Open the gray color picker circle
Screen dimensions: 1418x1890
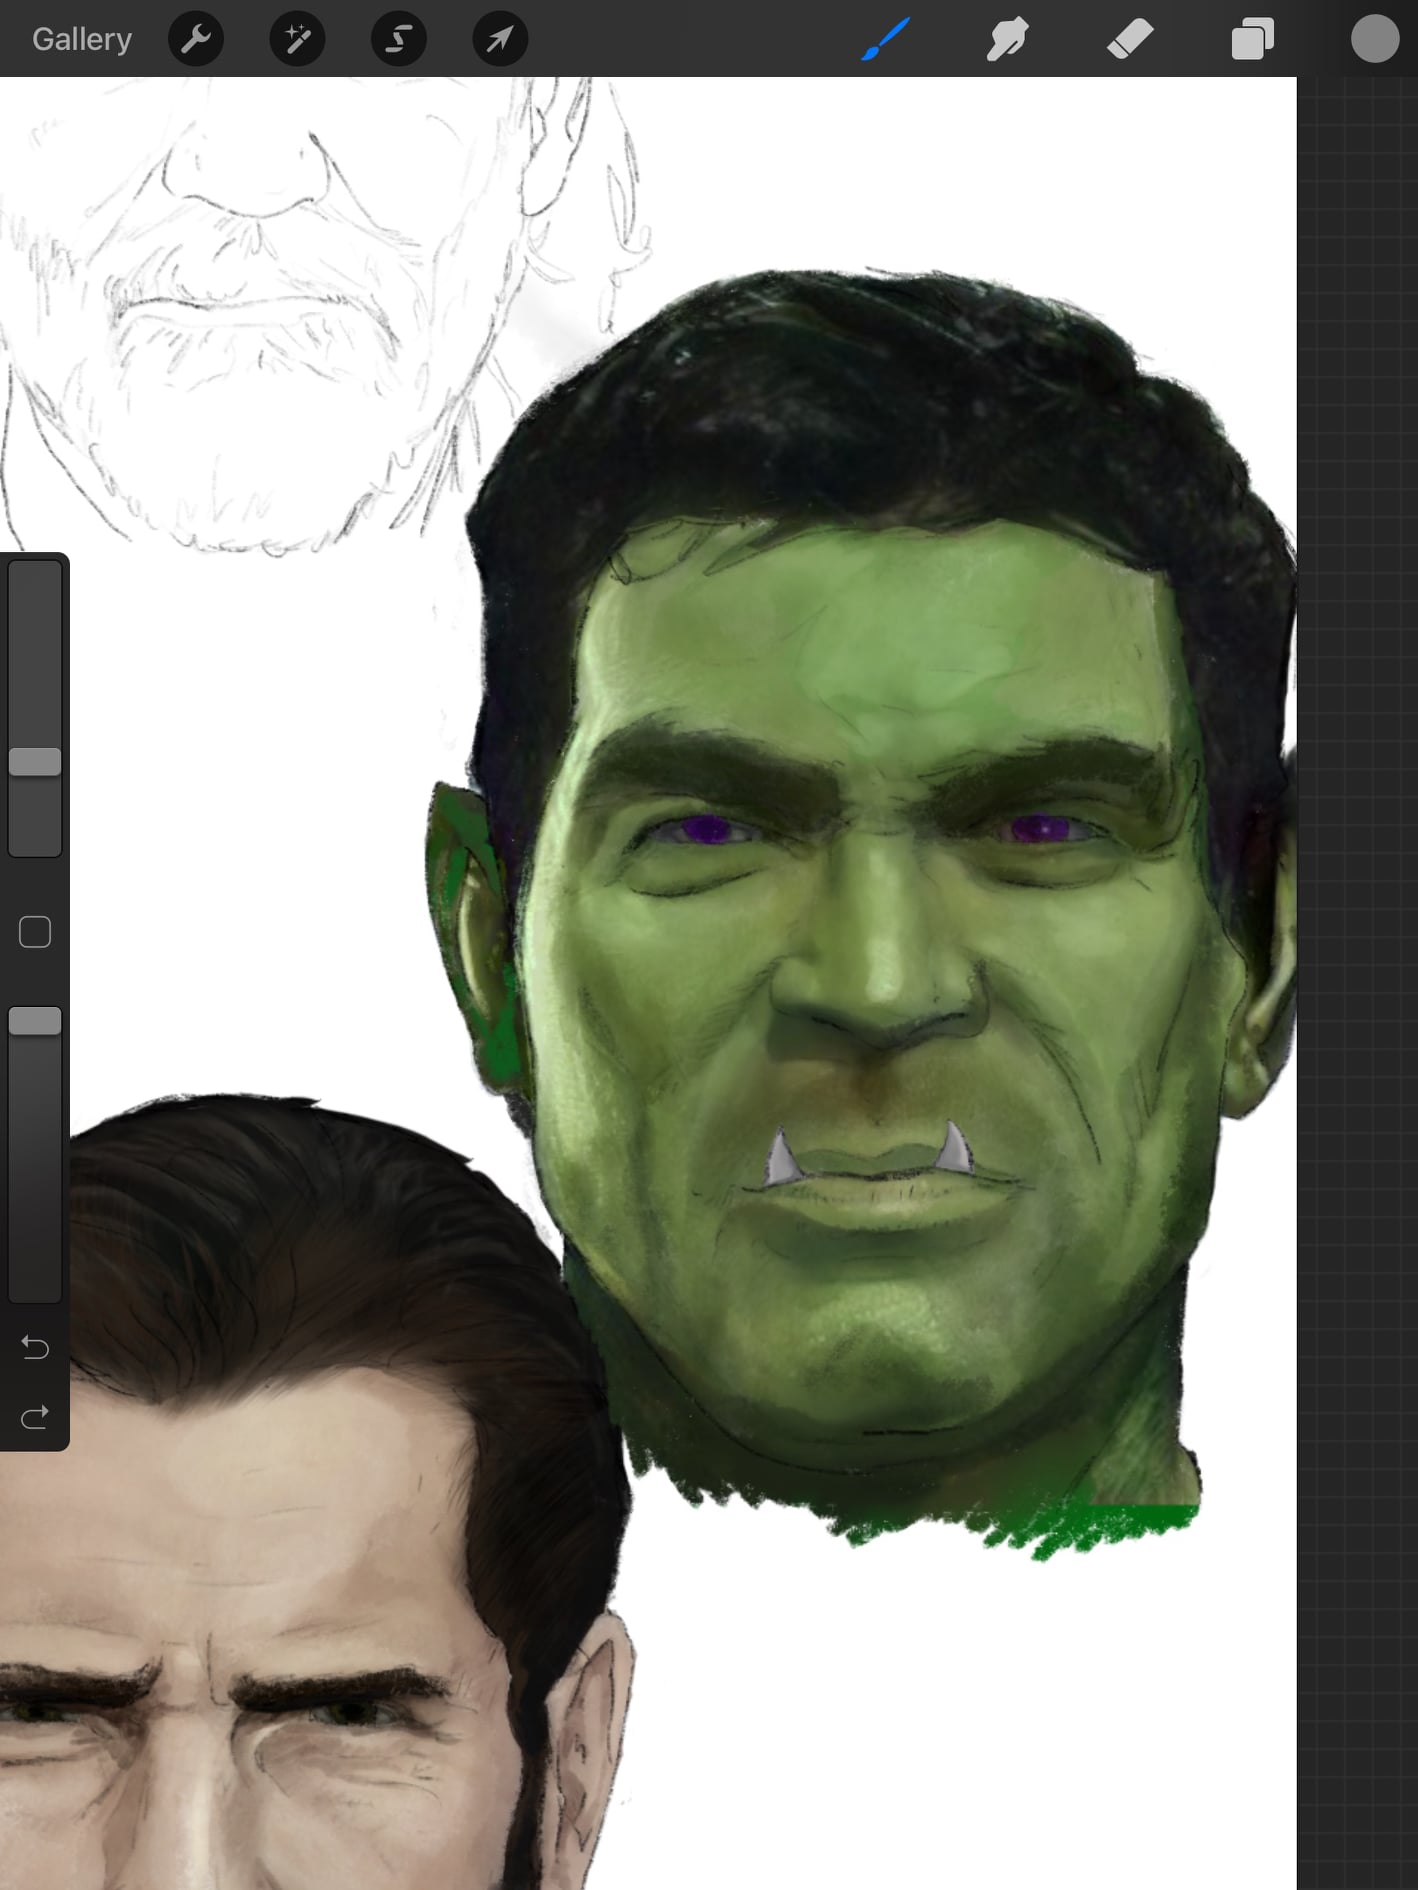1375,39
